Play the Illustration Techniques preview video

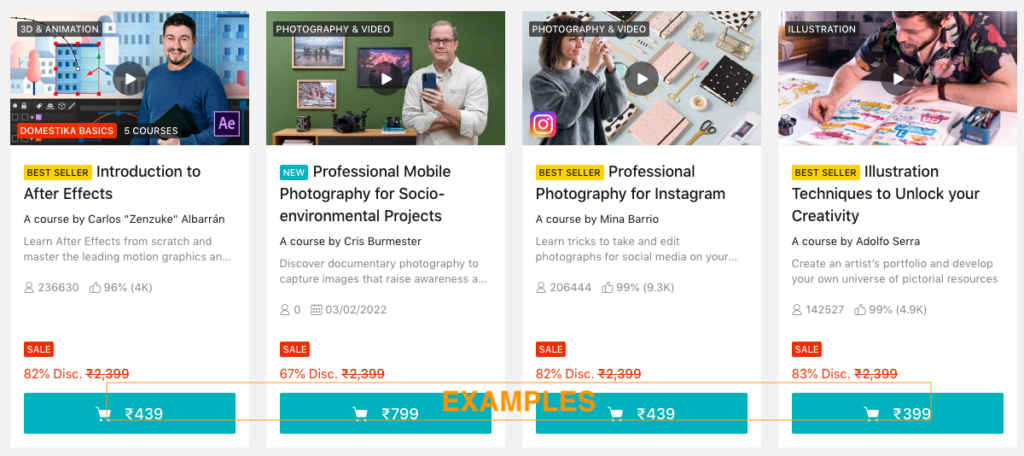897,79
